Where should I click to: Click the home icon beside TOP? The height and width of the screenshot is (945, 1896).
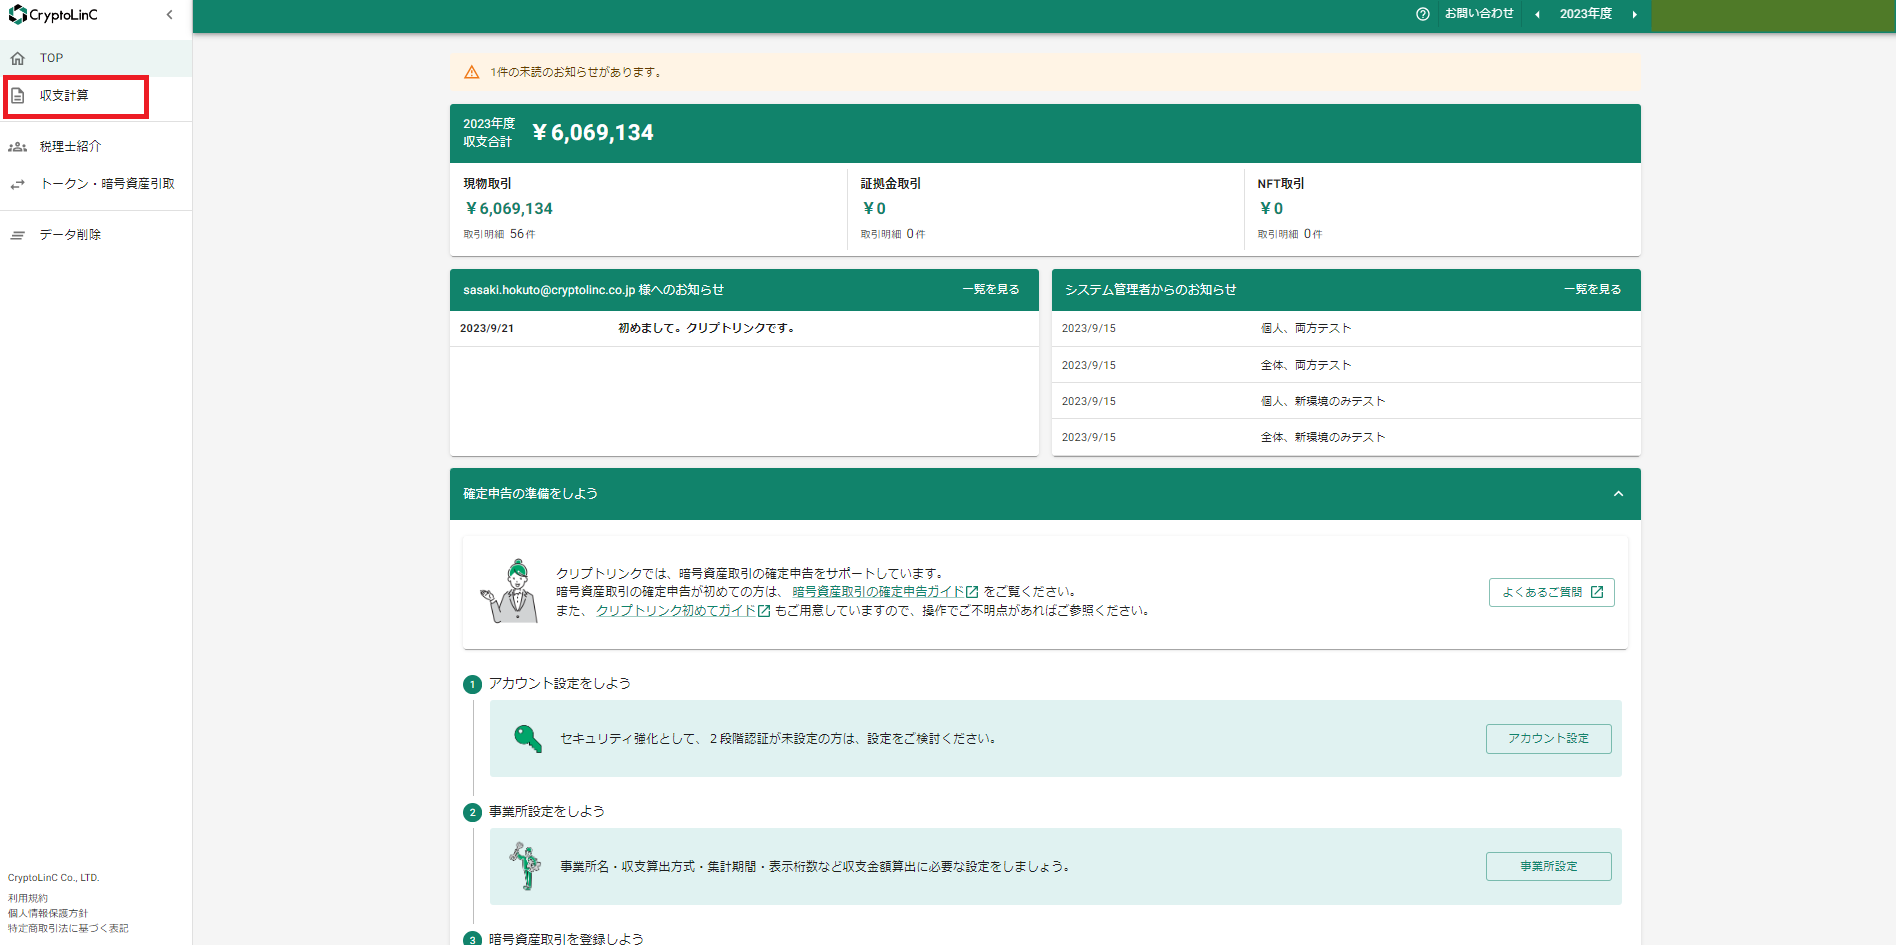coord(18,58)
